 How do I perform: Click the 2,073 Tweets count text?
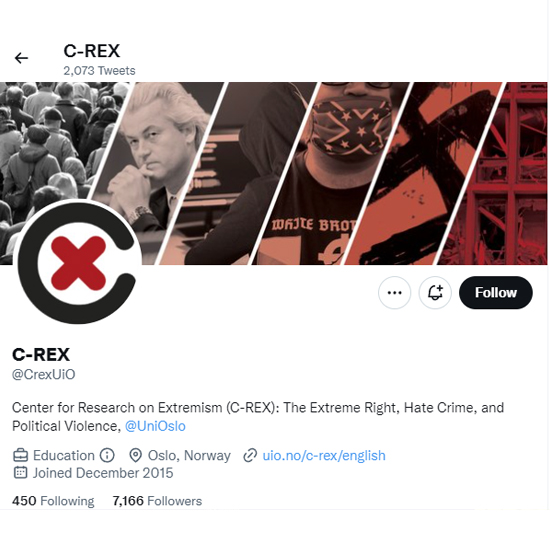(99, 71)
